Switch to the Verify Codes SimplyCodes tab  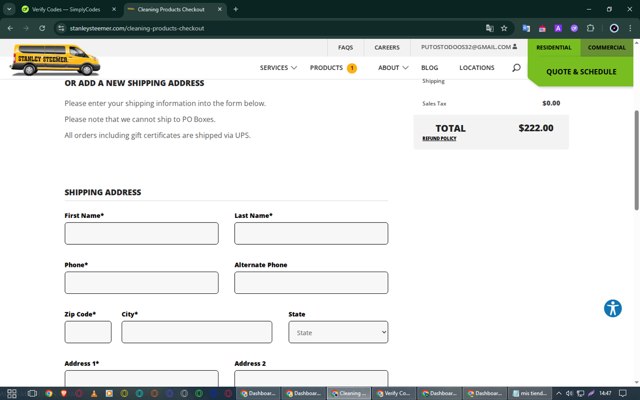point(68,9)
